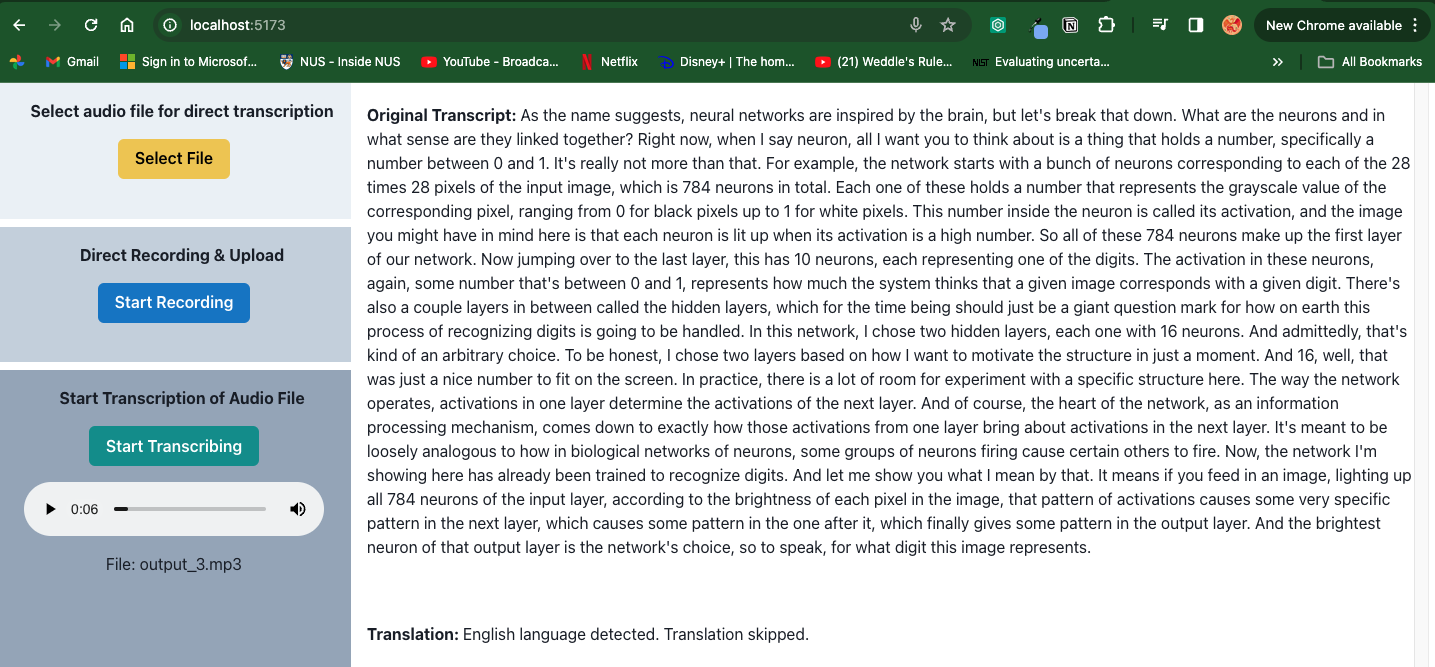Click the Select File button
The height and width of the screenshot is (667, 1435).
pyautogui.click(x=174, y=158)
